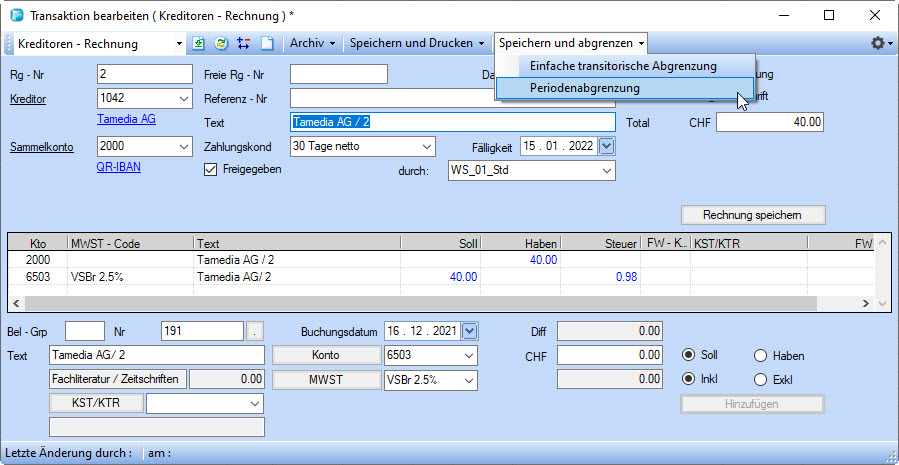Click the Rechnung speichern button
The height and width of the screenshot is (465, 899).
pyautogui.click(x=754, y=214)
